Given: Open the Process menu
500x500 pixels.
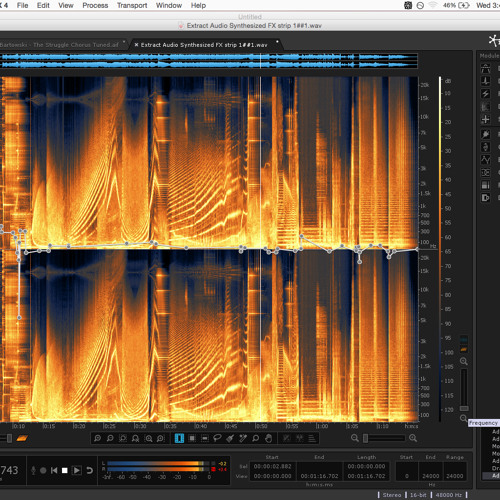Looking at the screenshot, I should 95,5.
